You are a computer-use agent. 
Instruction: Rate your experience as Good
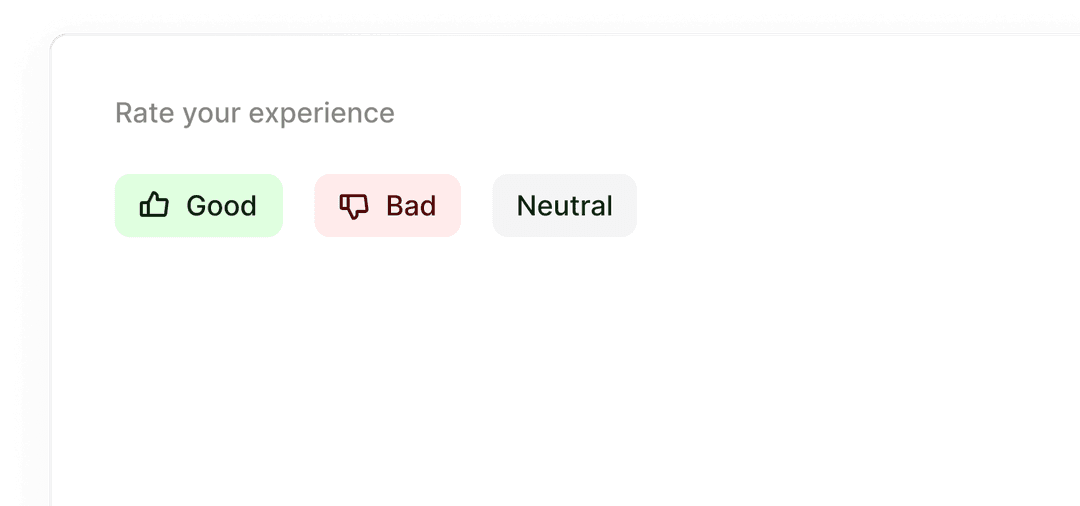coord(199,206)
